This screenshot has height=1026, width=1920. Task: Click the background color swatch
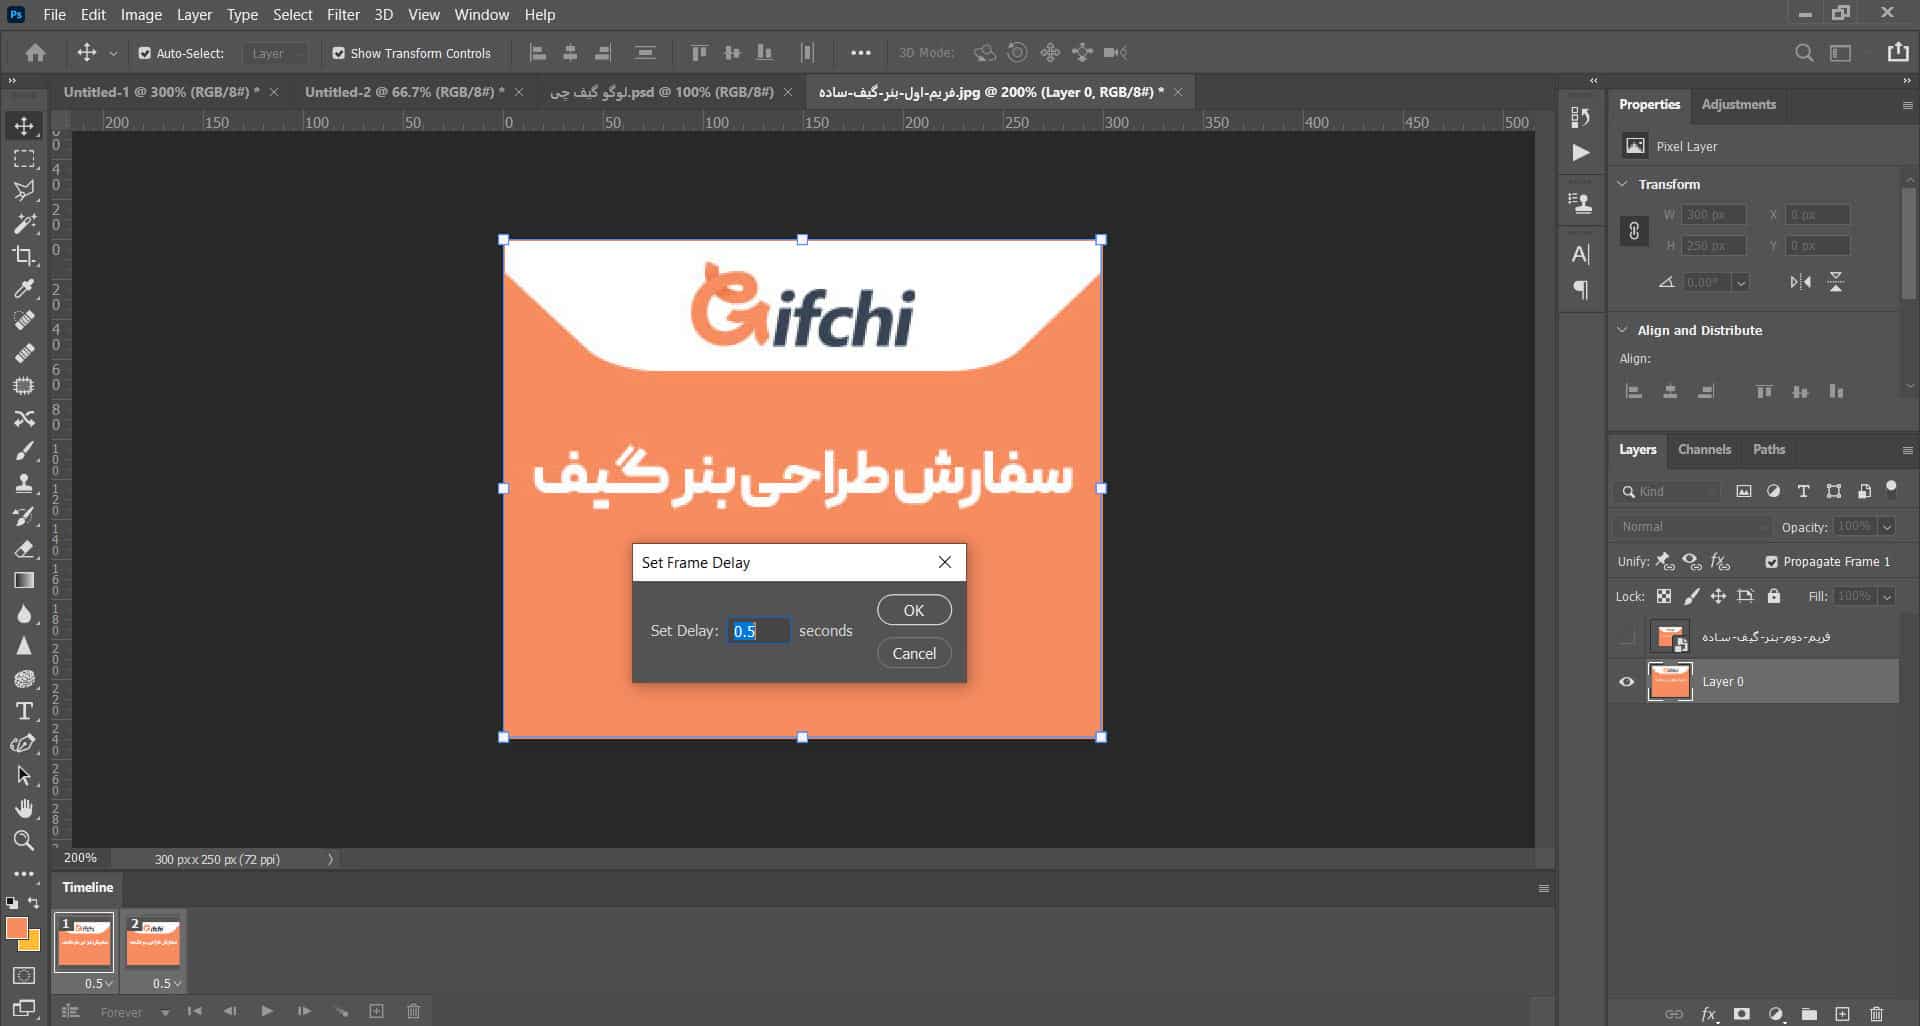[33, 943]
